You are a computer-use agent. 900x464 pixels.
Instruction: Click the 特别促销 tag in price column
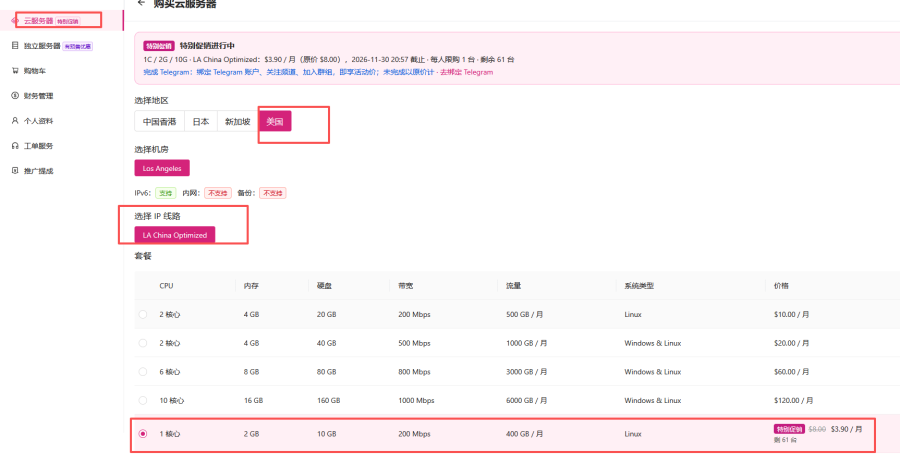(x=789, y=429)
